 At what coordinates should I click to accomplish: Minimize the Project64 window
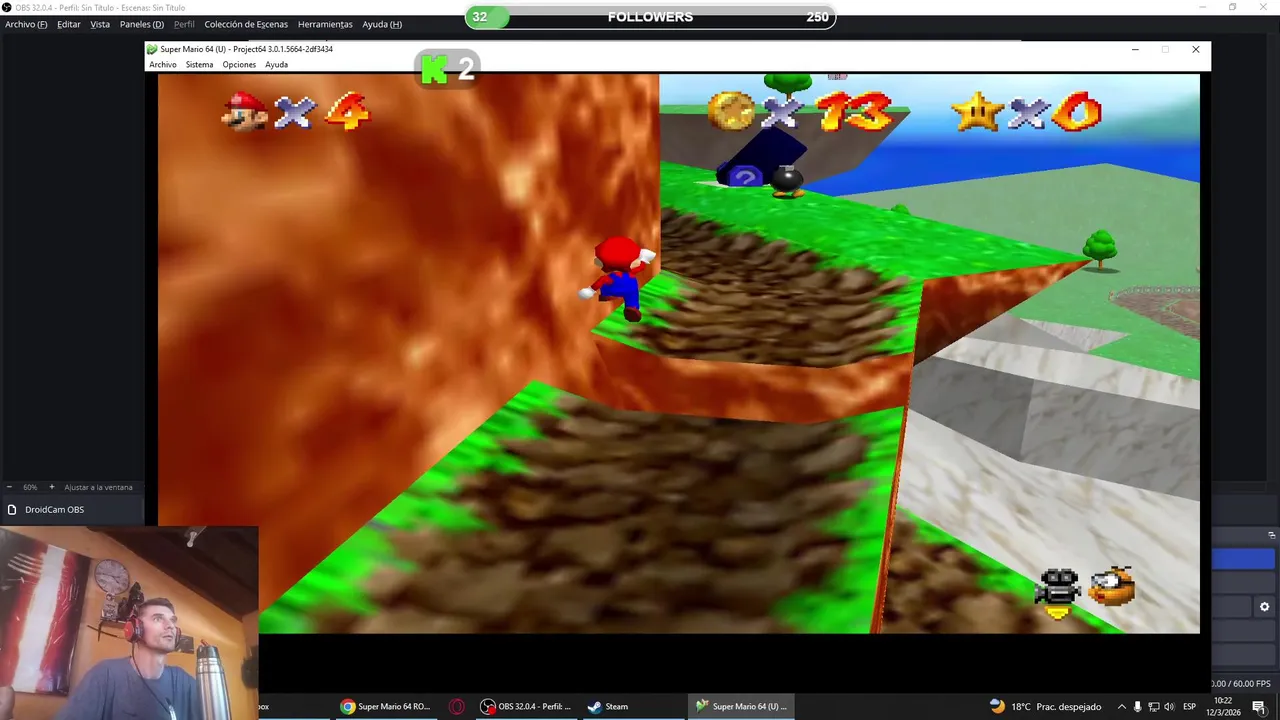1135,49
